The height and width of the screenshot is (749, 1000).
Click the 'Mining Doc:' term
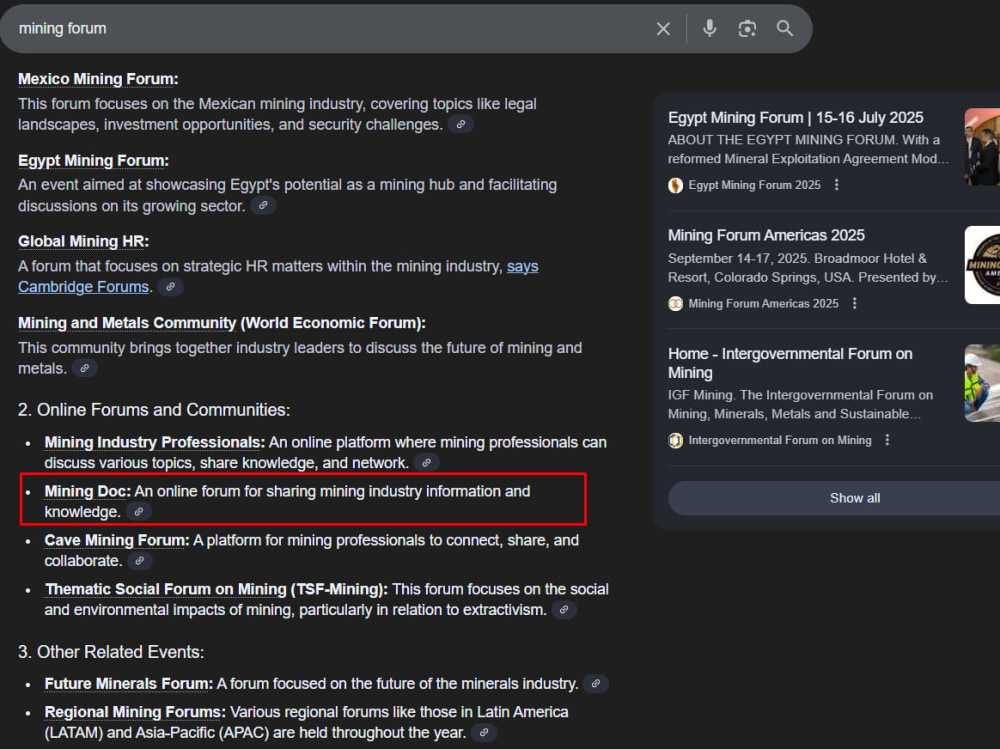tap(87, 491)
